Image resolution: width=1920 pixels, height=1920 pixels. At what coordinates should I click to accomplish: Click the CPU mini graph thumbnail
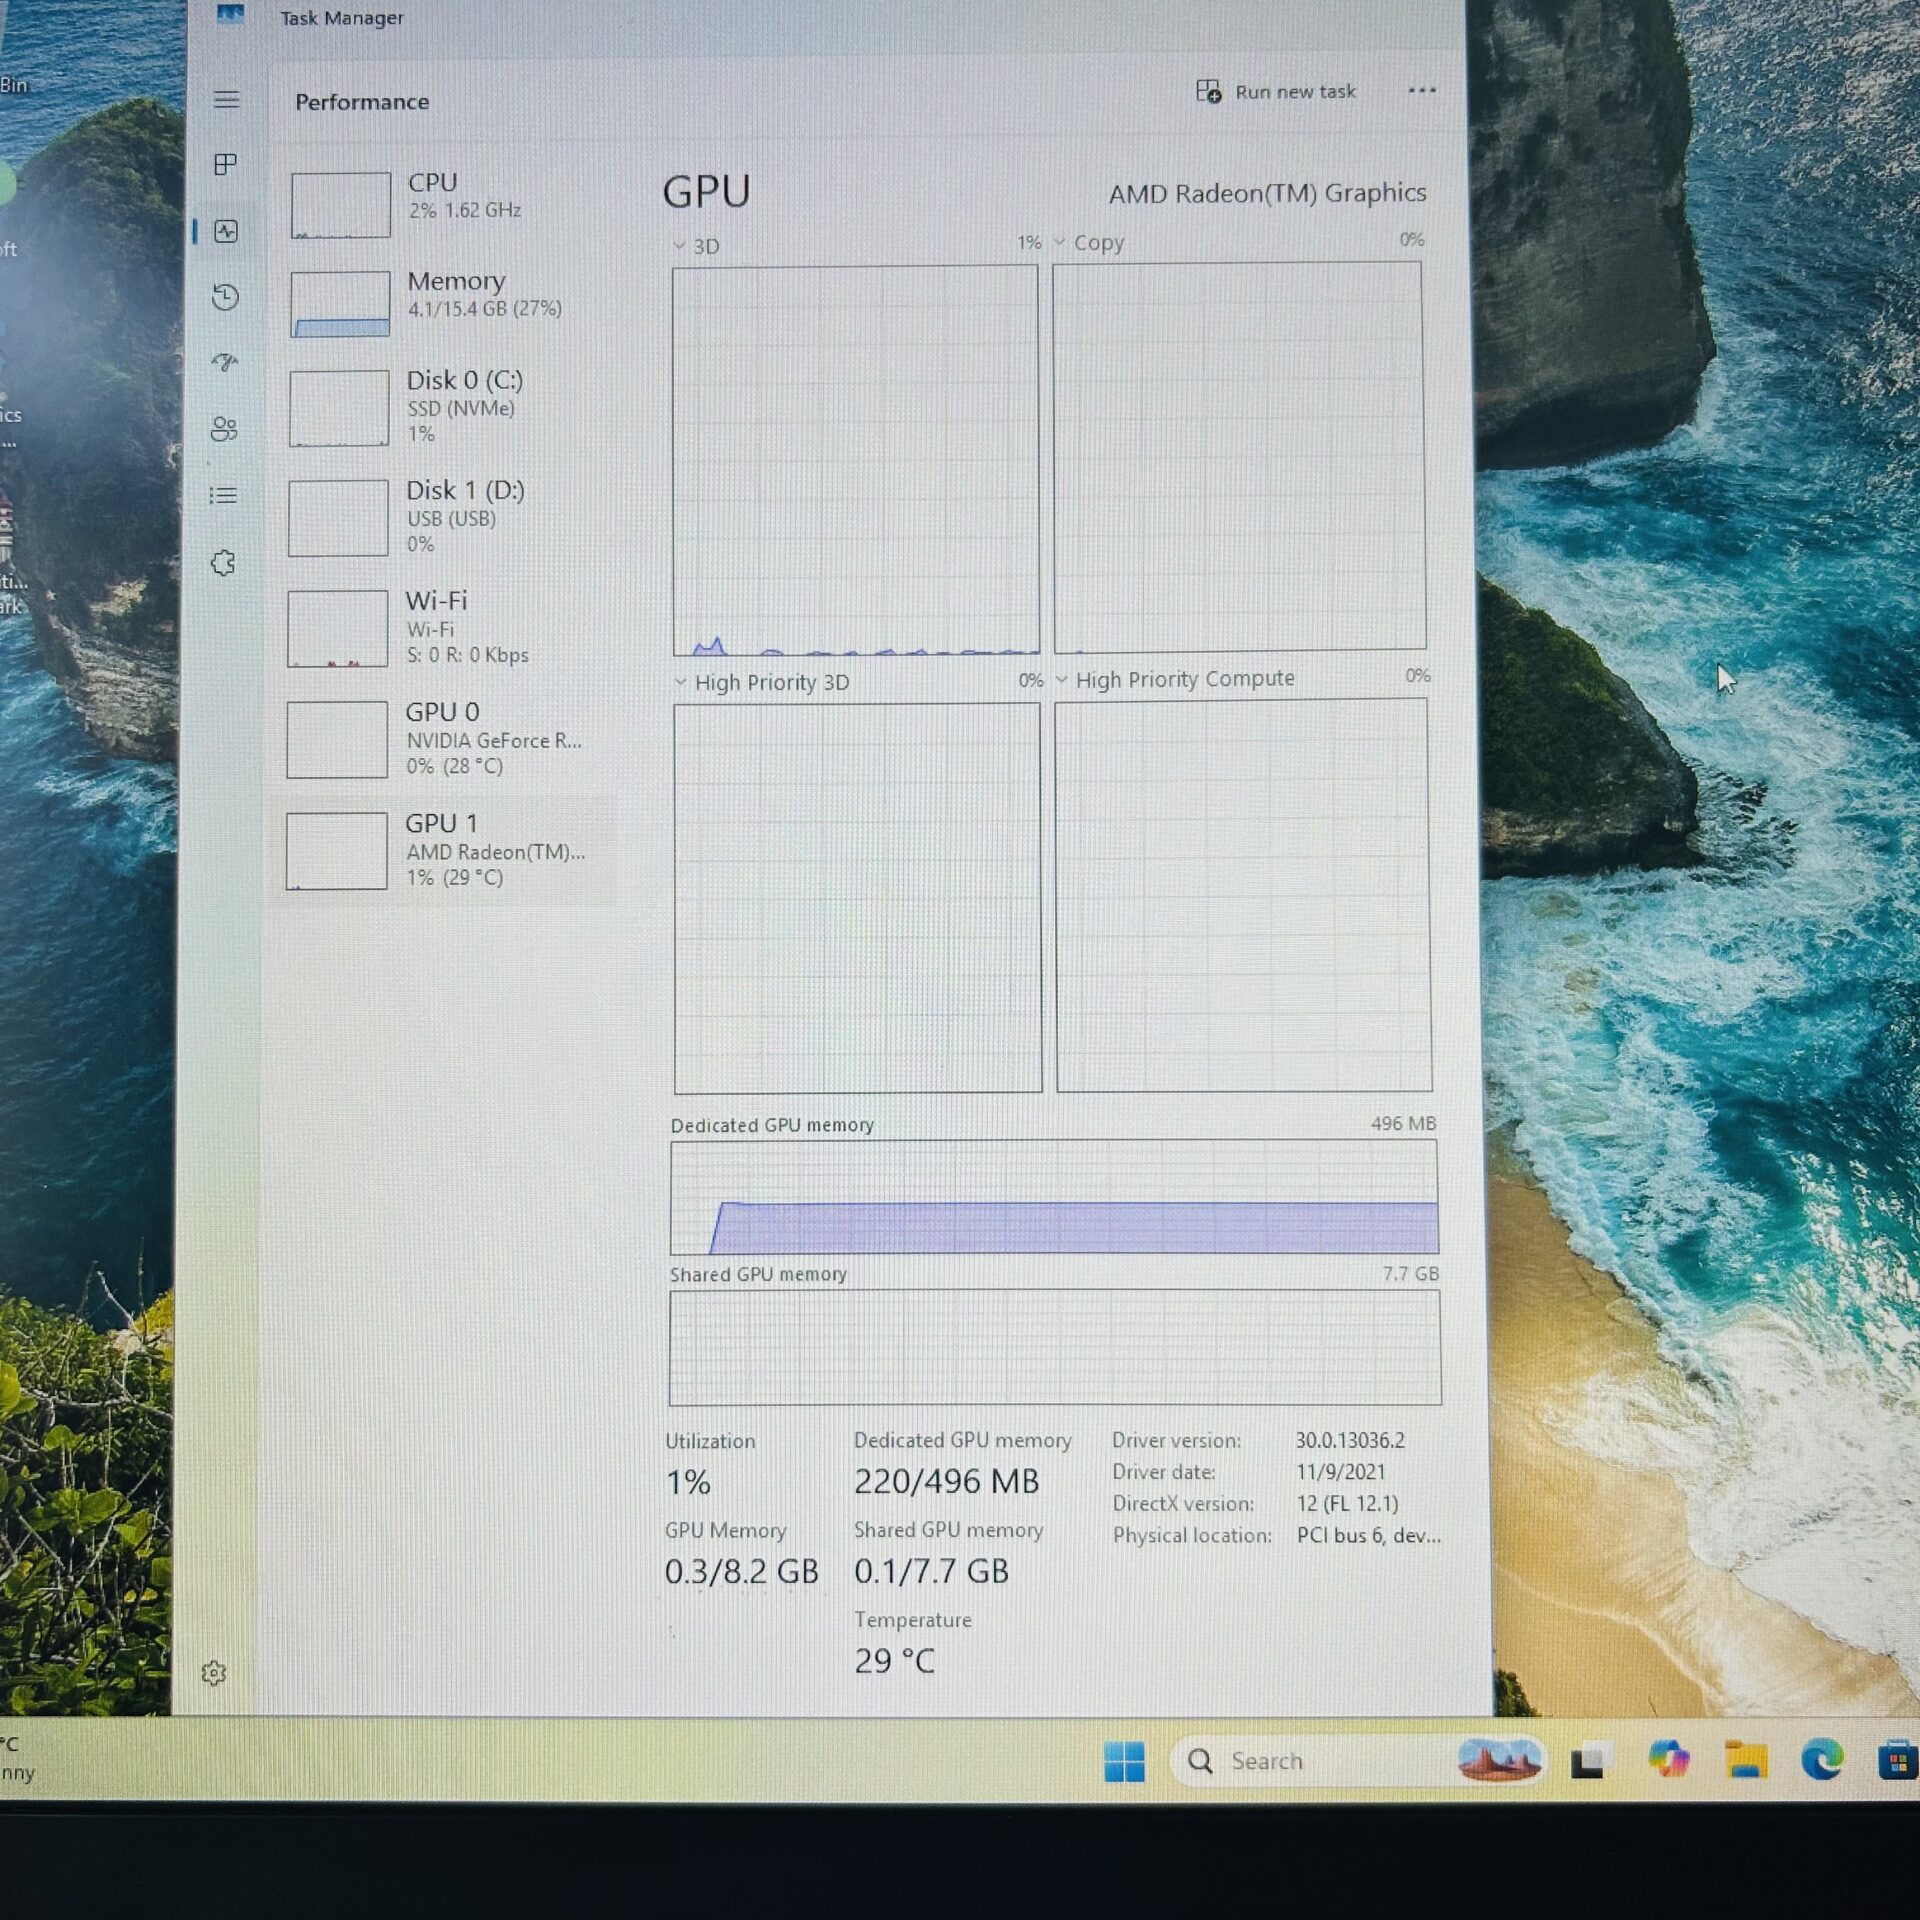point(340,205)
